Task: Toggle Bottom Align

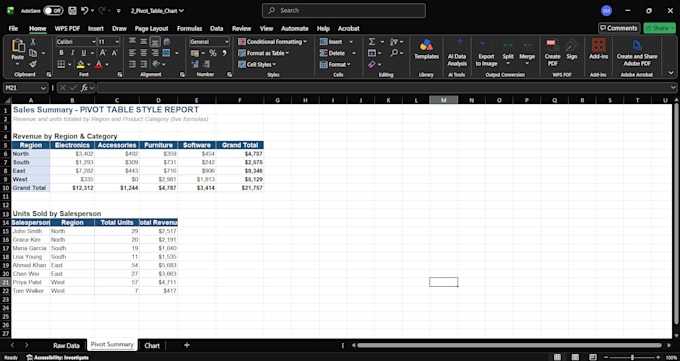Action: pyautogui.click(x=155, y=42)
